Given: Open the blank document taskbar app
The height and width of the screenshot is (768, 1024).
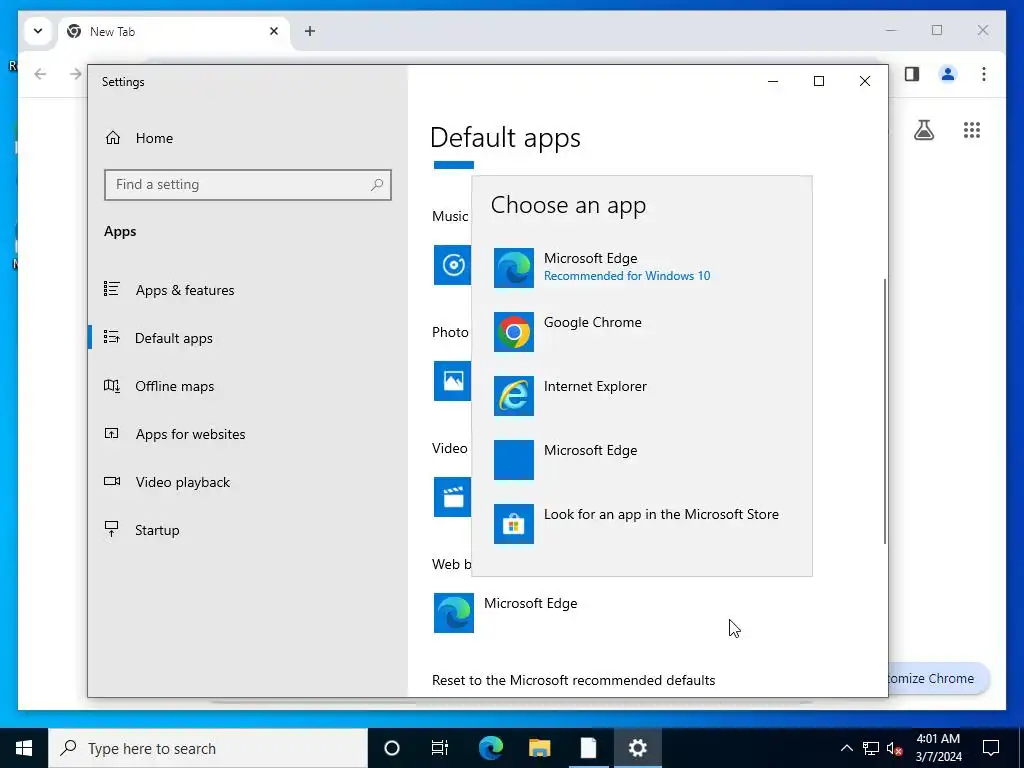Looking at the screenshot, I should point(588,748).
